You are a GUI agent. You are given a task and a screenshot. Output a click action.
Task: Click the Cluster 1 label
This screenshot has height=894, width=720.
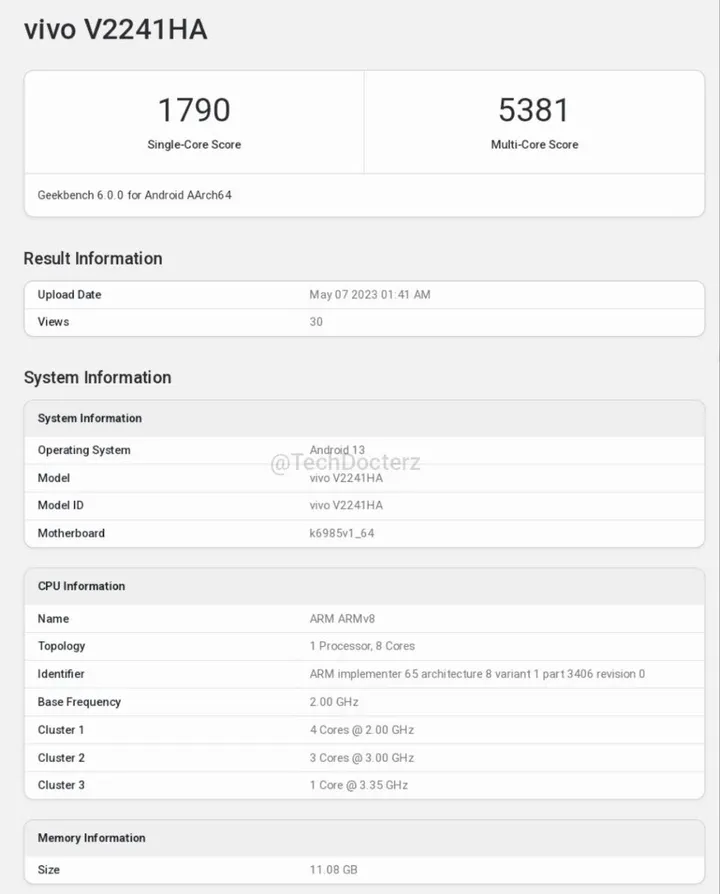[61, 730]
